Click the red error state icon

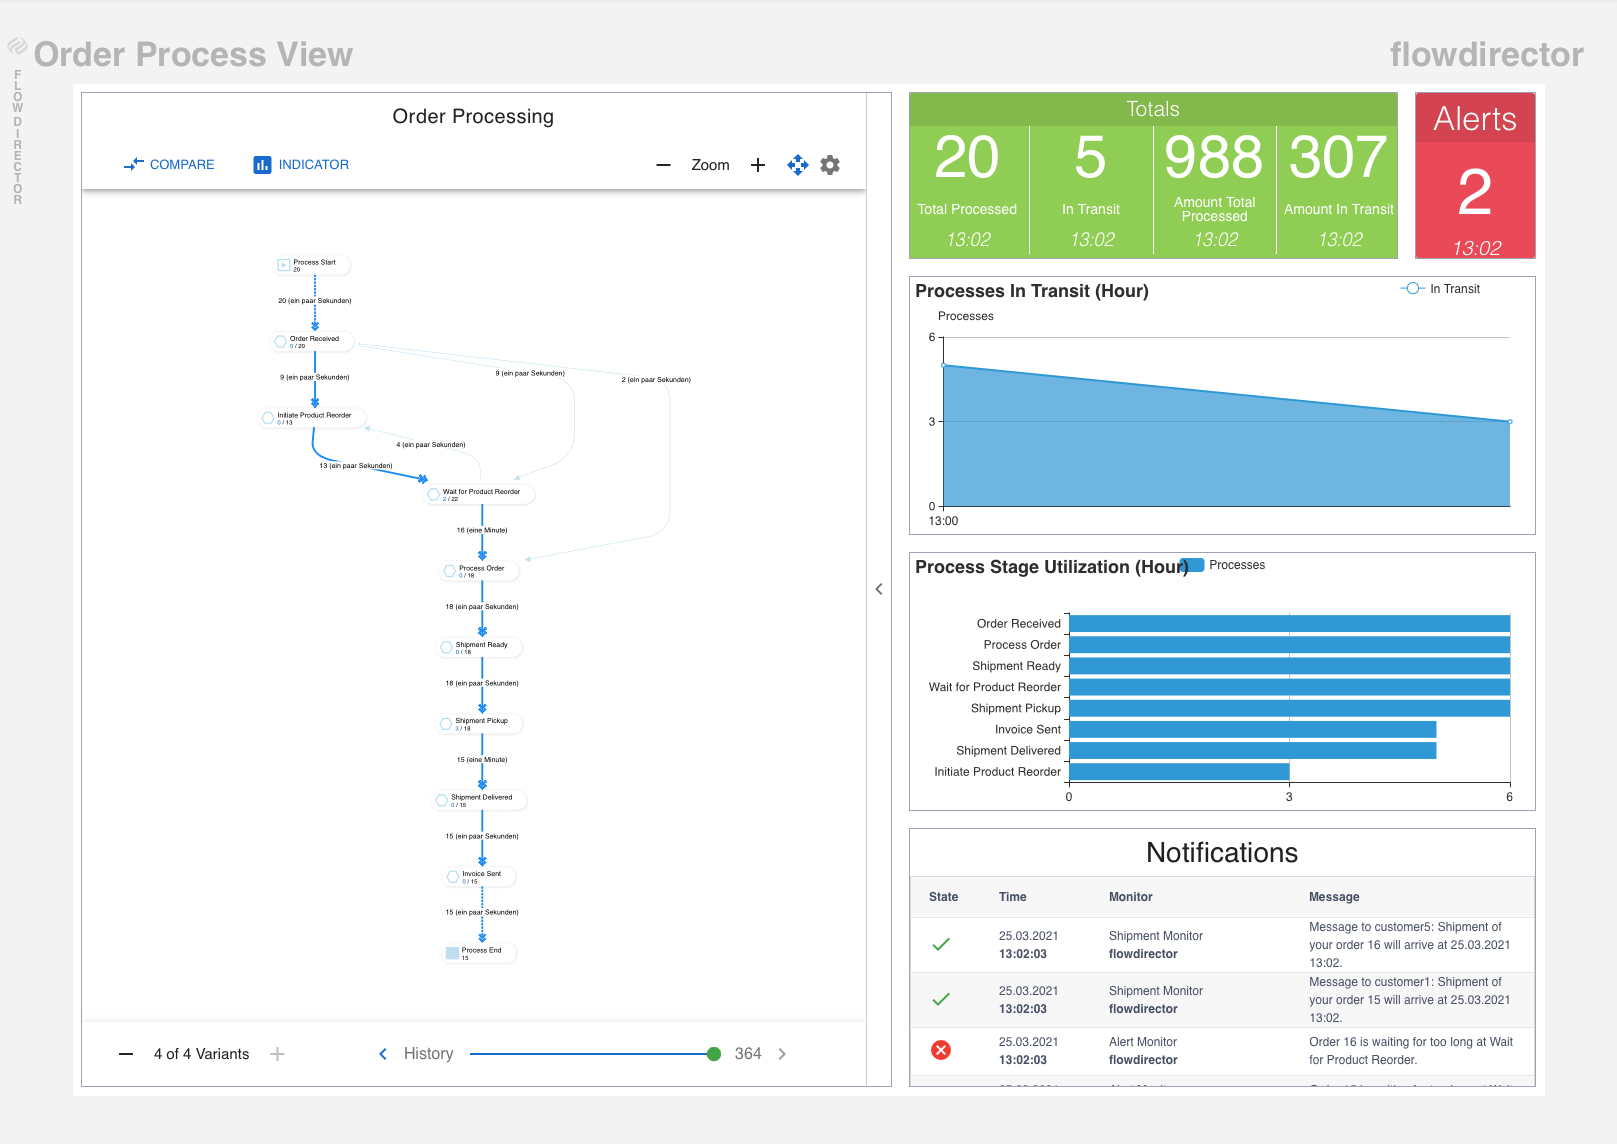click(941, 1050)
